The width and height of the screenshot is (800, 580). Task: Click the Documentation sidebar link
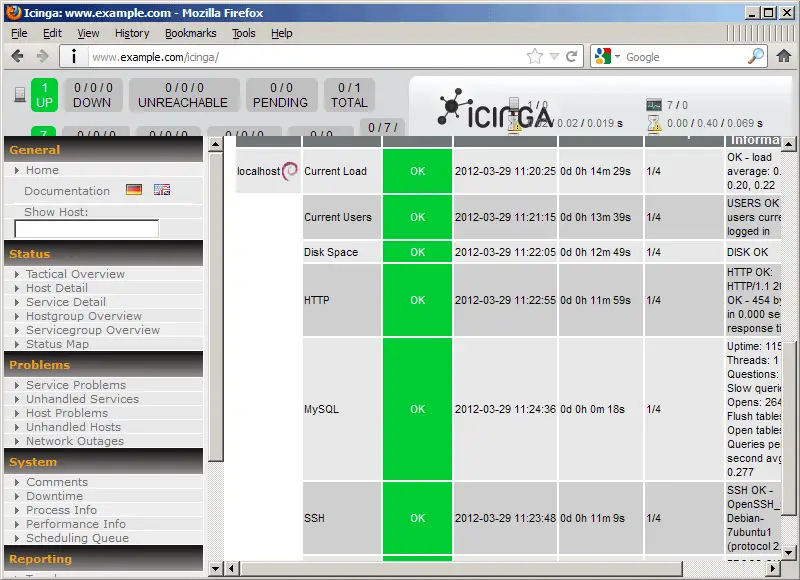[x=67, y=191]
